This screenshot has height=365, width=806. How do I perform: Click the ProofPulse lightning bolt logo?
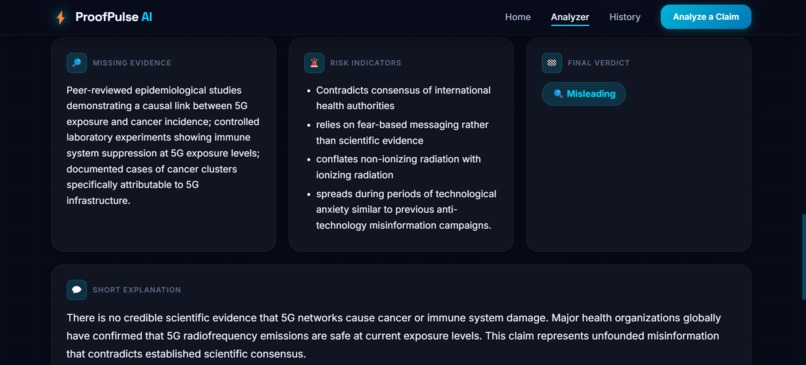click(61, 17)
